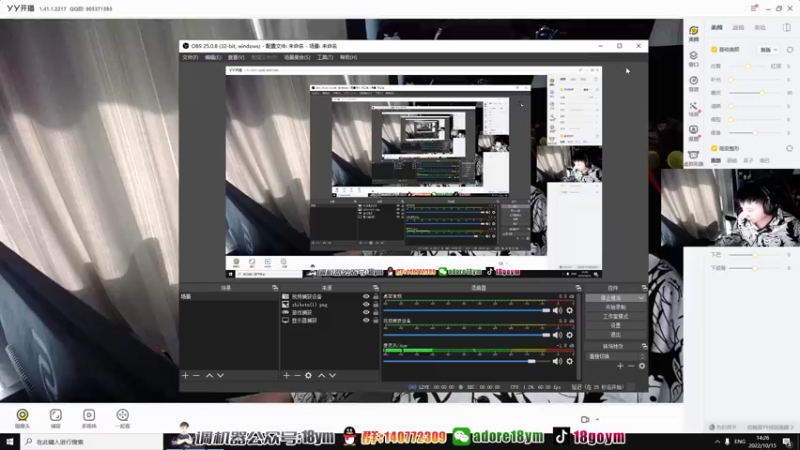Click the 开始录制 start recording button
Viewport: 800px width, 450px height.
tap(615, 307)
